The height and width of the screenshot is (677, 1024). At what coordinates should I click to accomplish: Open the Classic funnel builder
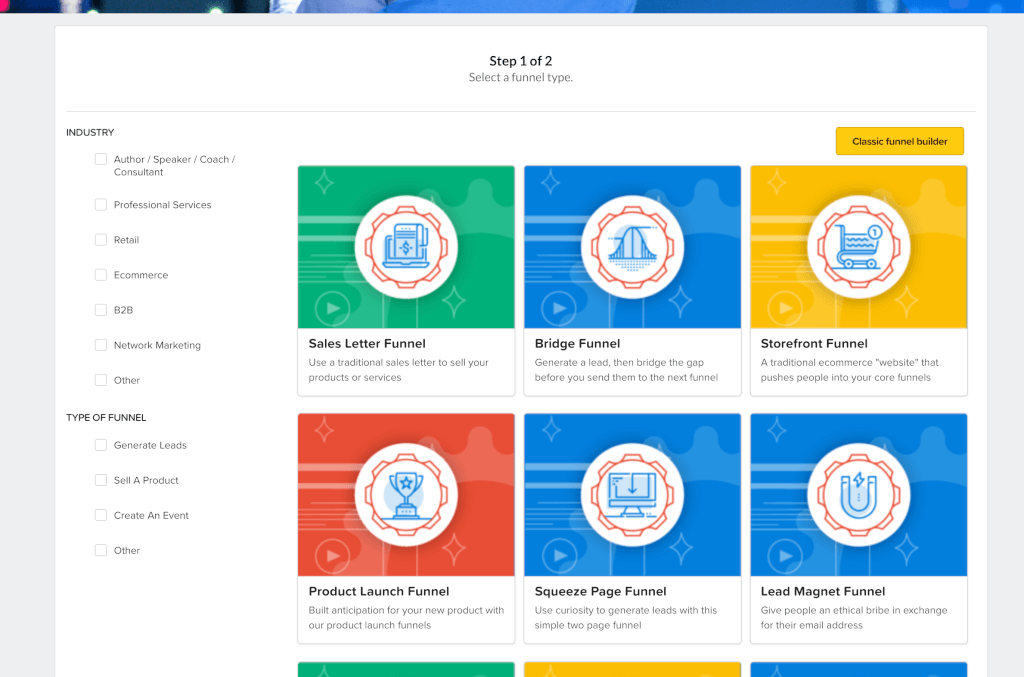coord(898,141)
